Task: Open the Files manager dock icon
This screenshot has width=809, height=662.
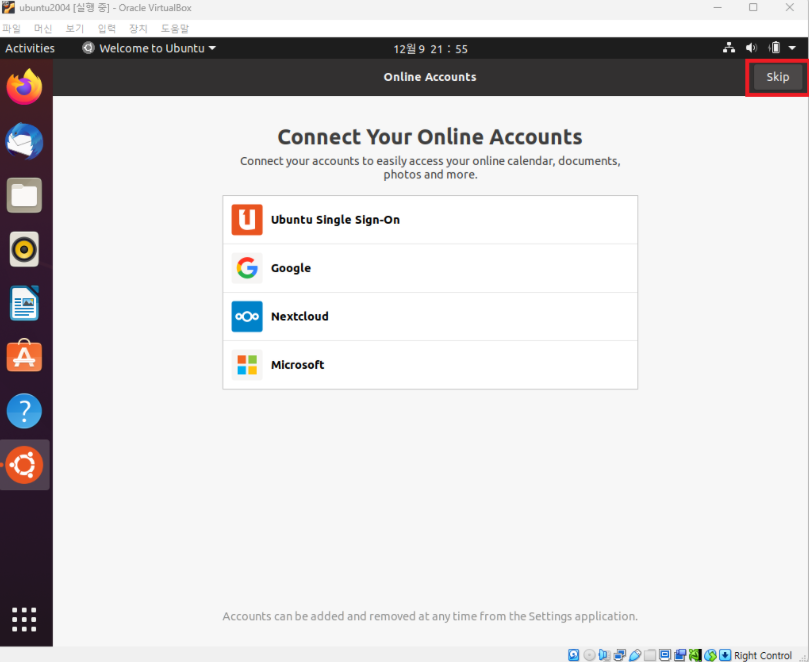Action: (x=24, y=195)
